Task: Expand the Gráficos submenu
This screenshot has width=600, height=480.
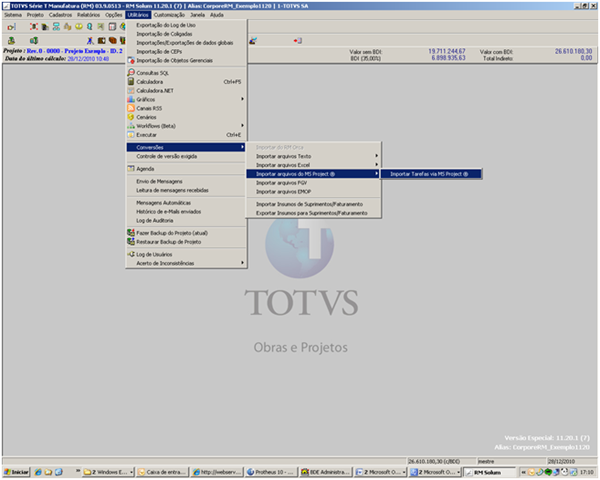Action: (186, 99)
